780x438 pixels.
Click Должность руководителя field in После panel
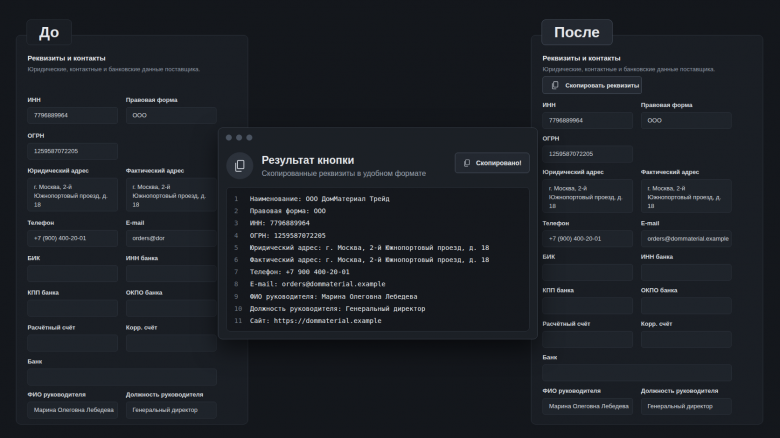(686, 406)
